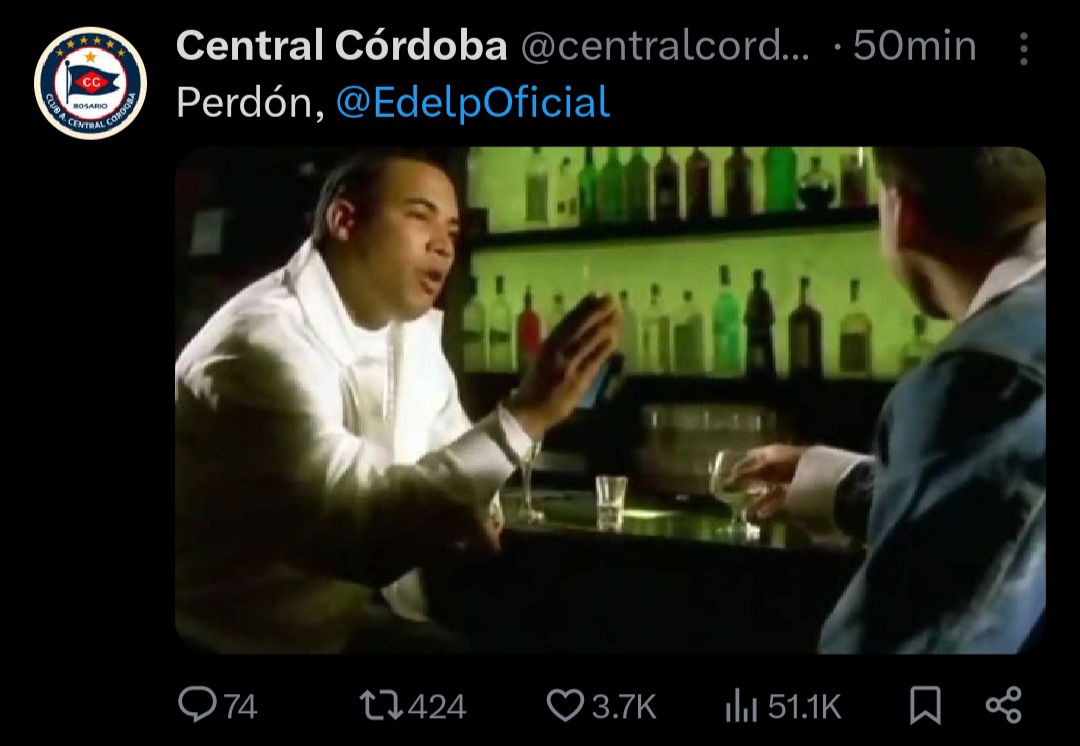Open the Central Córdoba display name
This screenshot has width=1080, height=746.
[342, 46]
